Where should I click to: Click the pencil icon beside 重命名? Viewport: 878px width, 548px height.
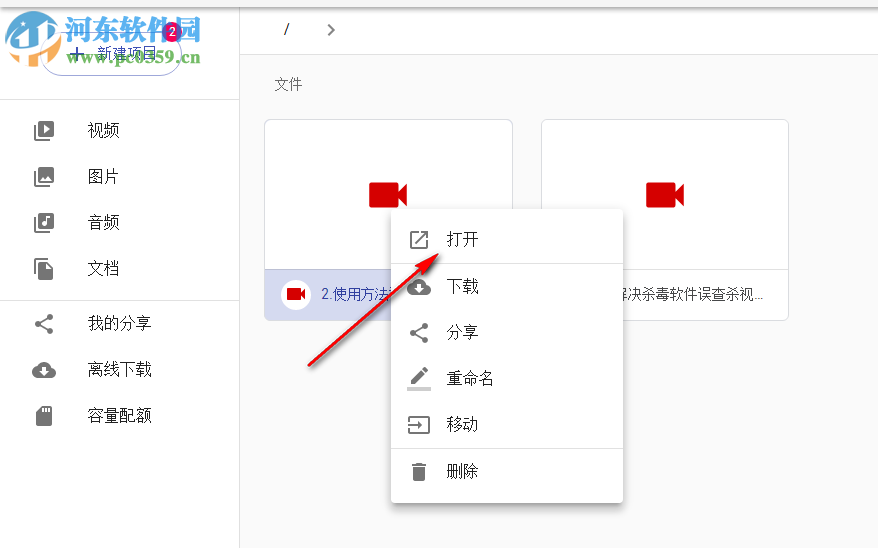419,378
